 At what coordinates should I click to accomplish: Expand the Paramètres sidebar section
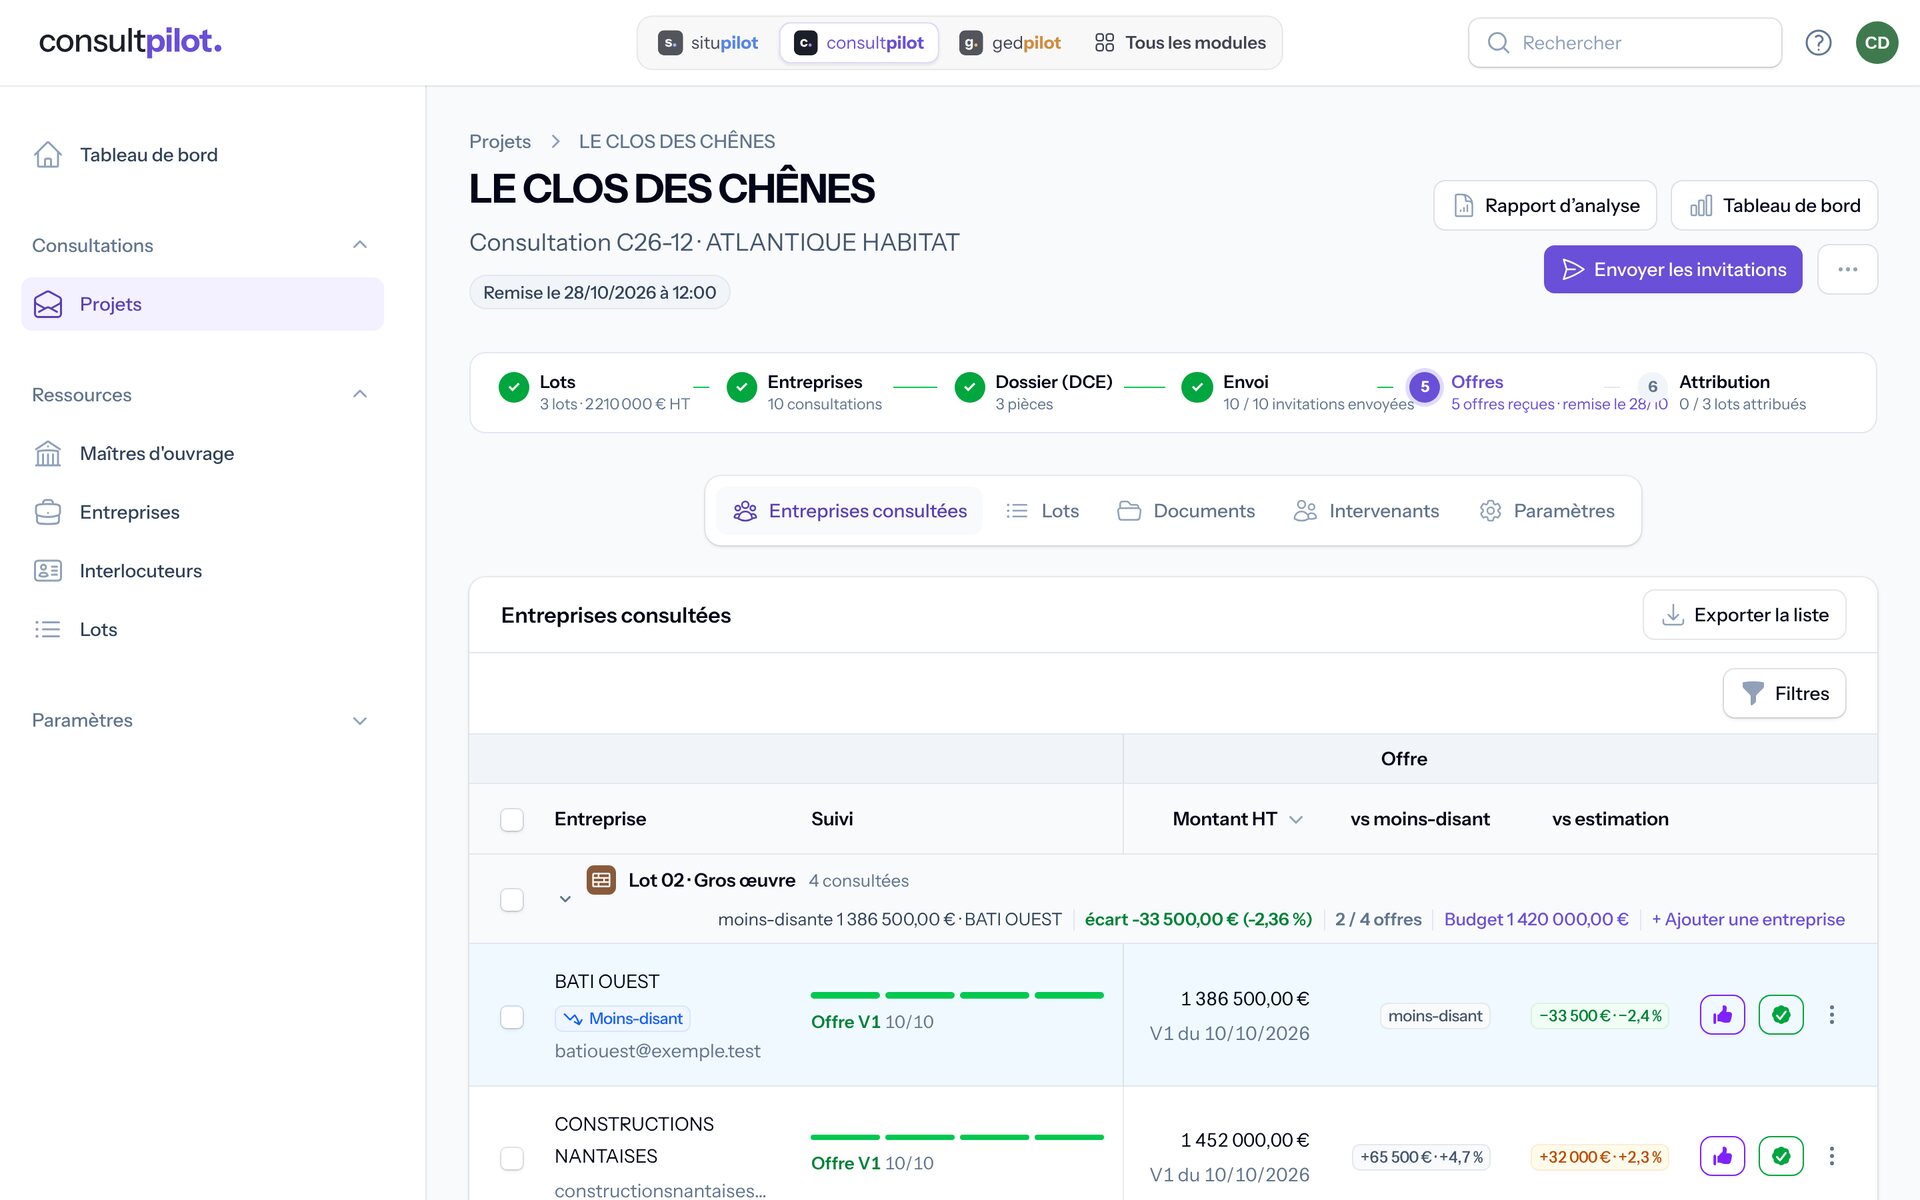tap(360, 721)
